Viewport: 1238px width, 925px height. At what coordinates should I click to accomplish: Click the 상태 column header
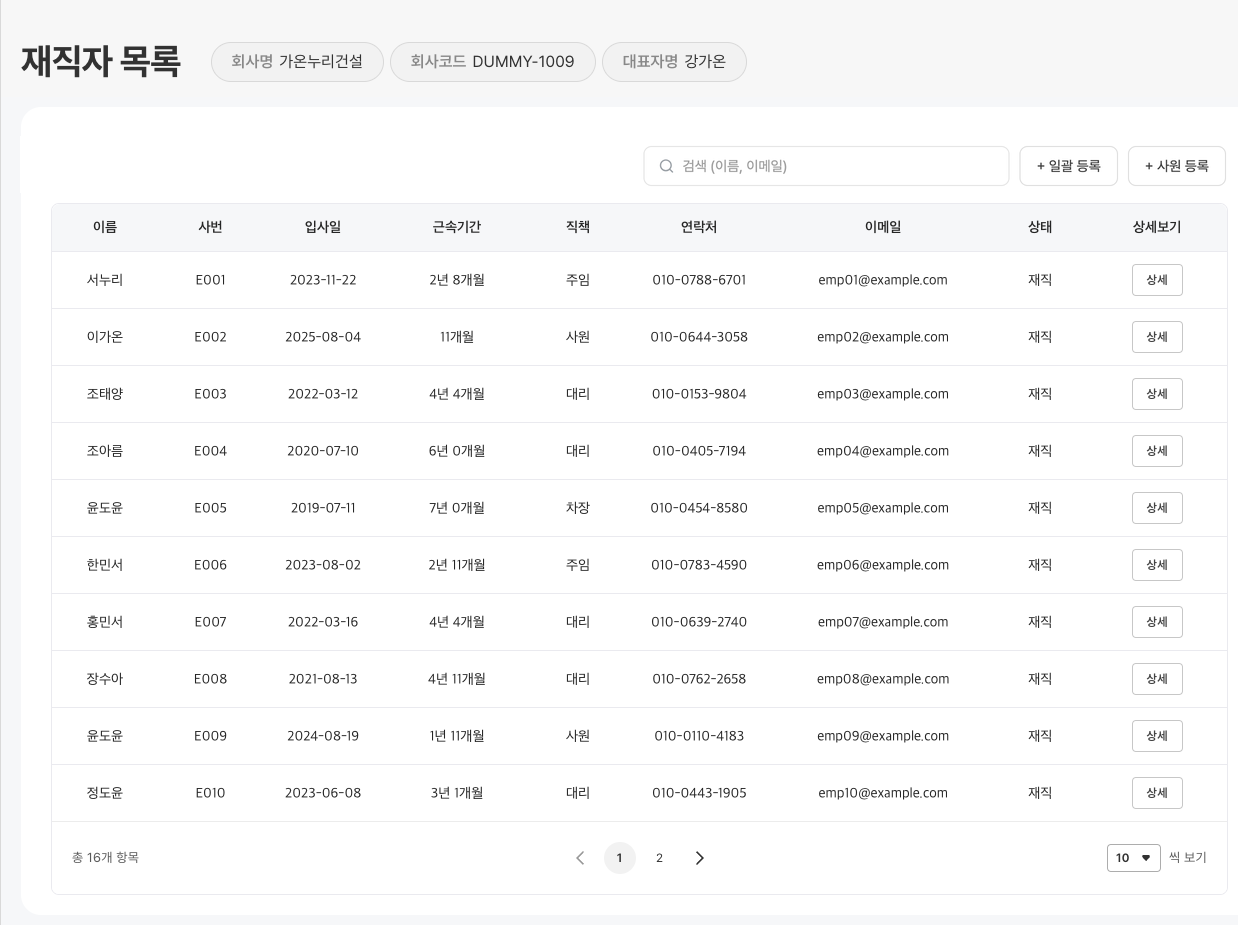(1040, 227)
